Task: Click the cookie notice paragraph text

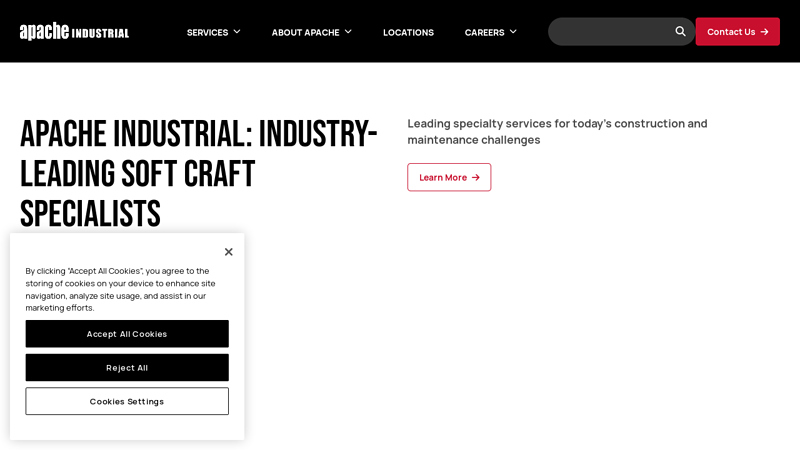Action: pyautogui.click(x=120, y=289)
